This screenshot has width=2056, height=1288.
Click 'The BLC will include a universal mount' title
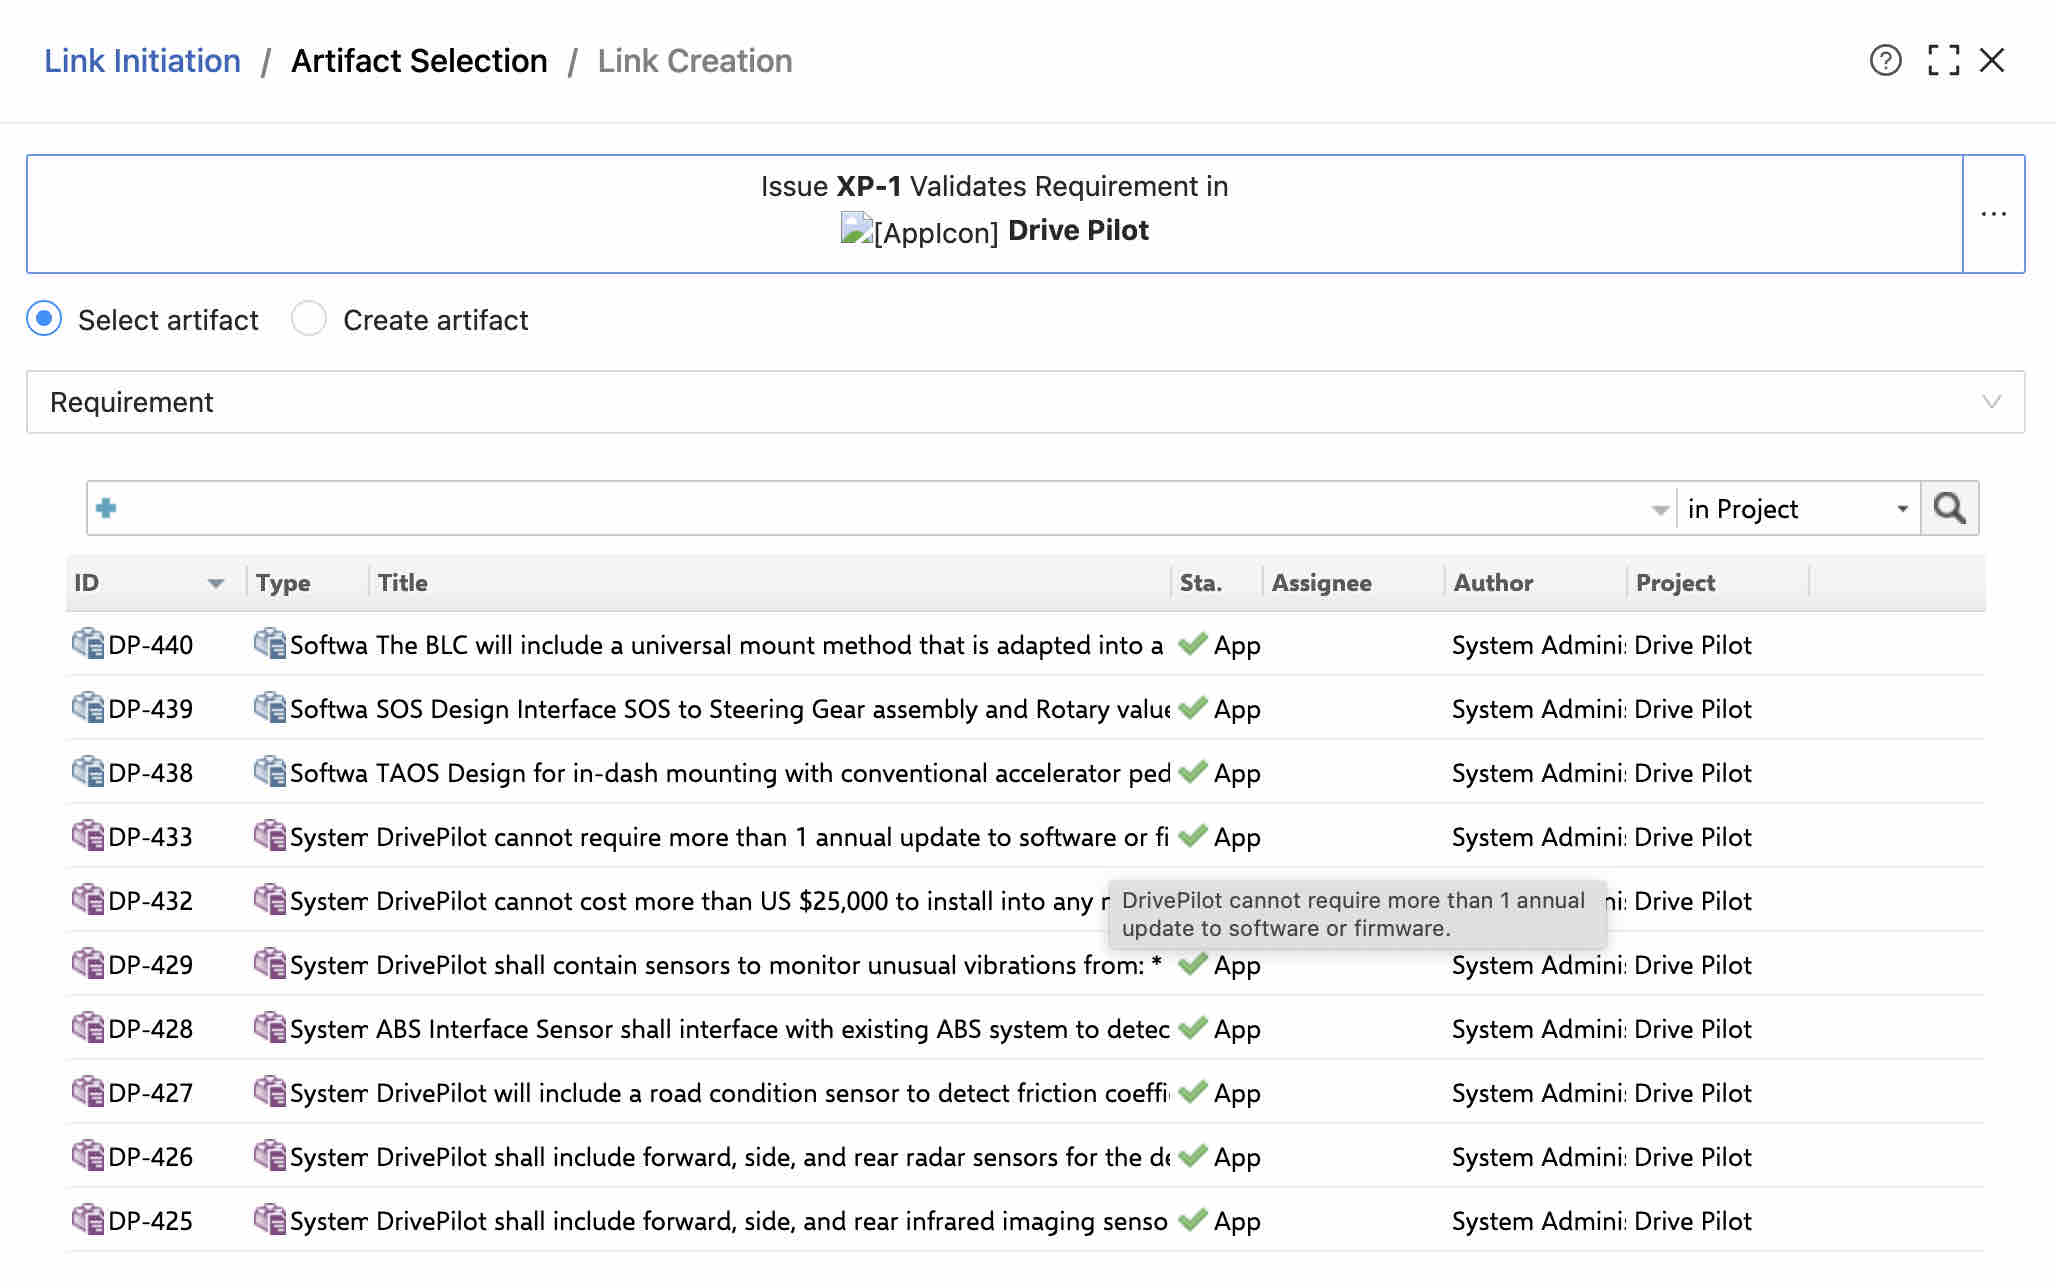tap(770, 645)
